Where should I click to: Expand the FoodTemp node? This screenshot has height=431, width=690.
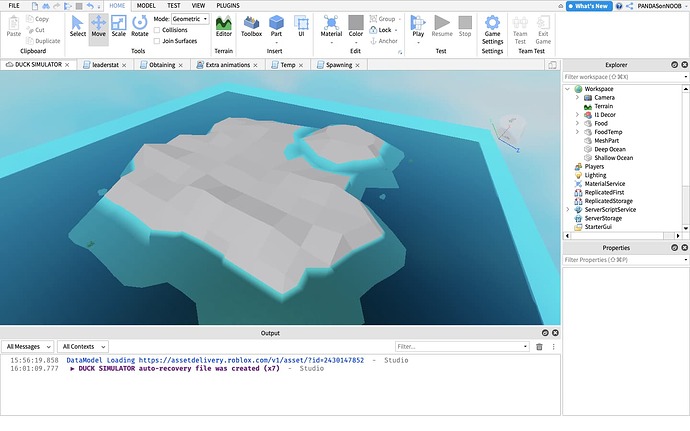tap(577, 132)
